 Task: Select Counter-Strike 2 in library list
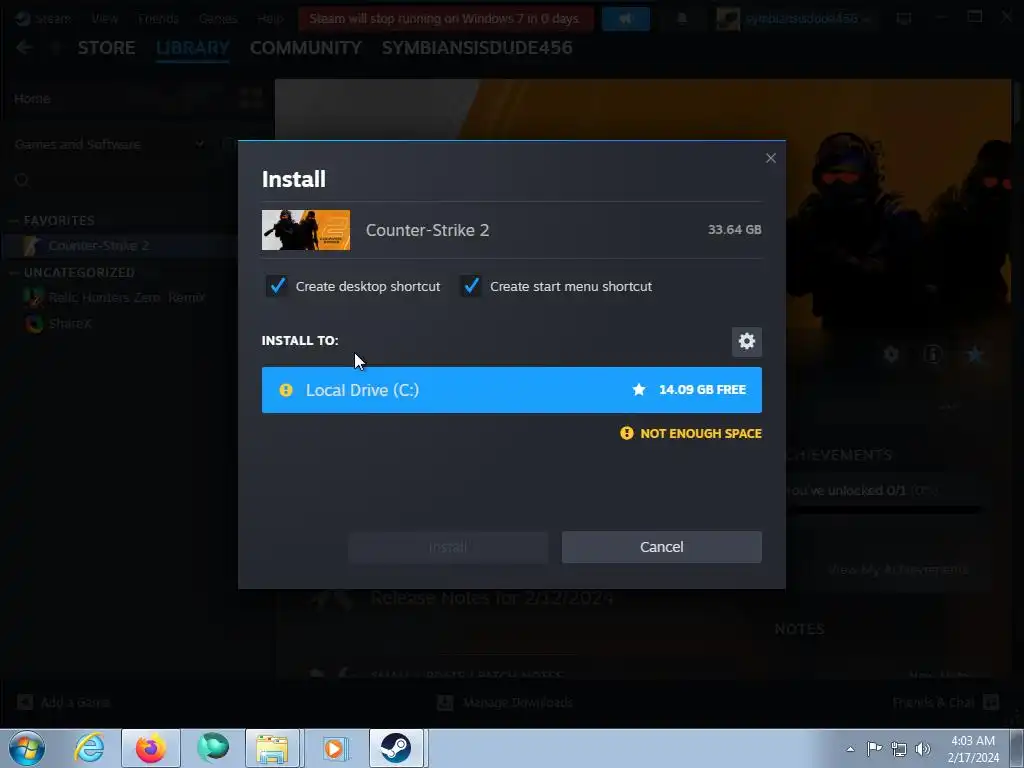pos(99,246)
